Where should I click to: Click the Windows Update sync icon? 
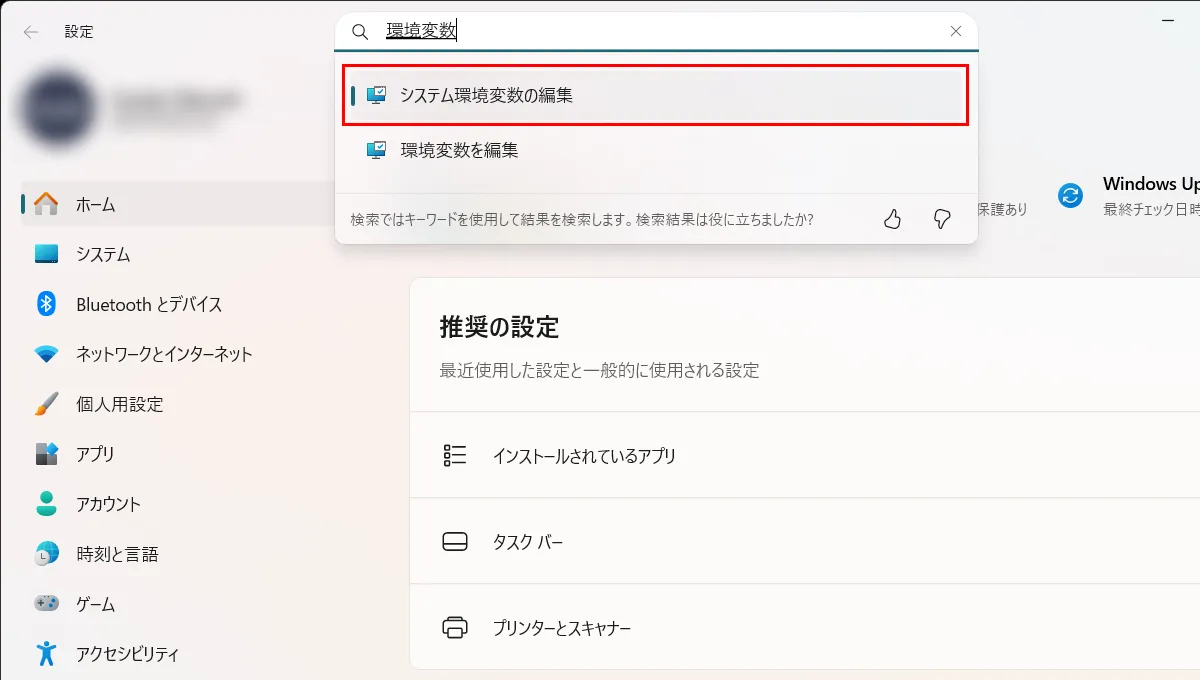(1071, 195)
